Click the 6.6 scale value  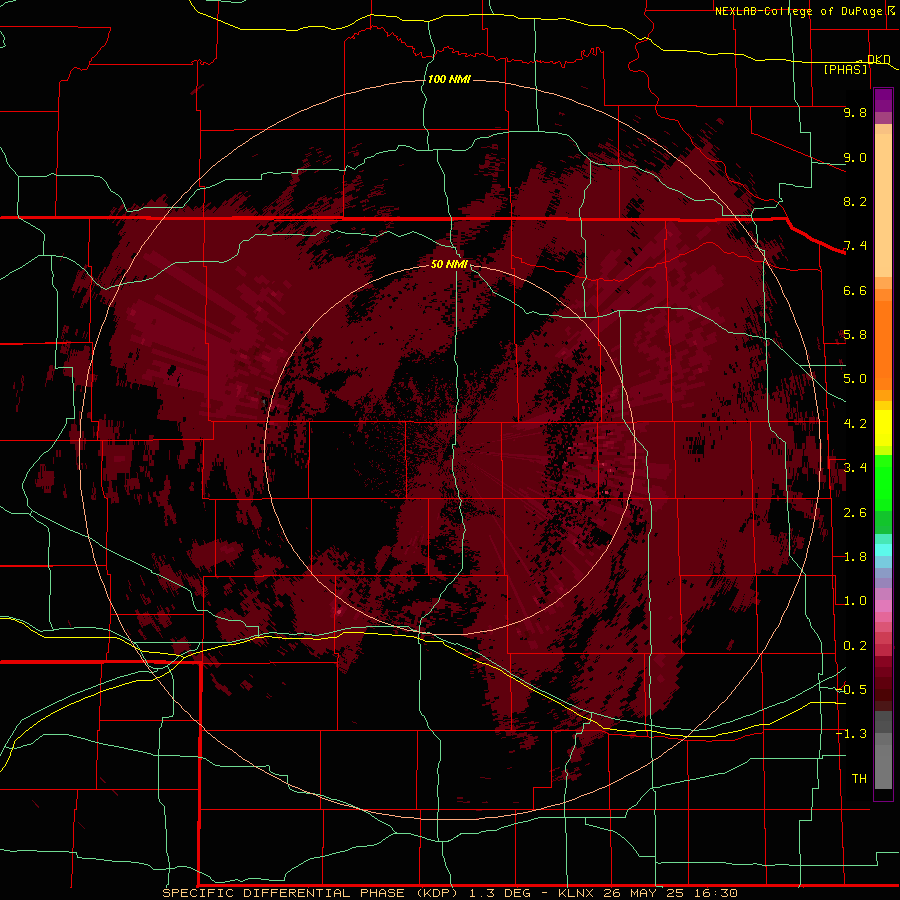(x=855, y=290)
